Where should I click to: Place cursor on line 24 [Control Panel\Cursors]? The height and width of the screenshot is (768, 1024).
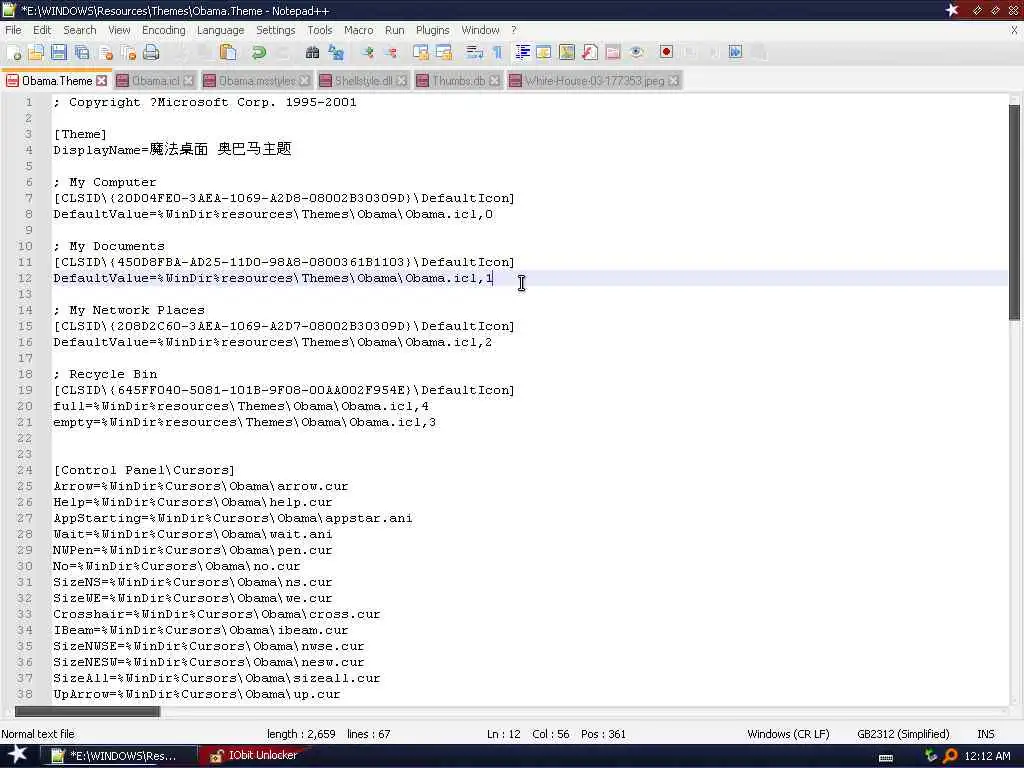pos(144,470)
